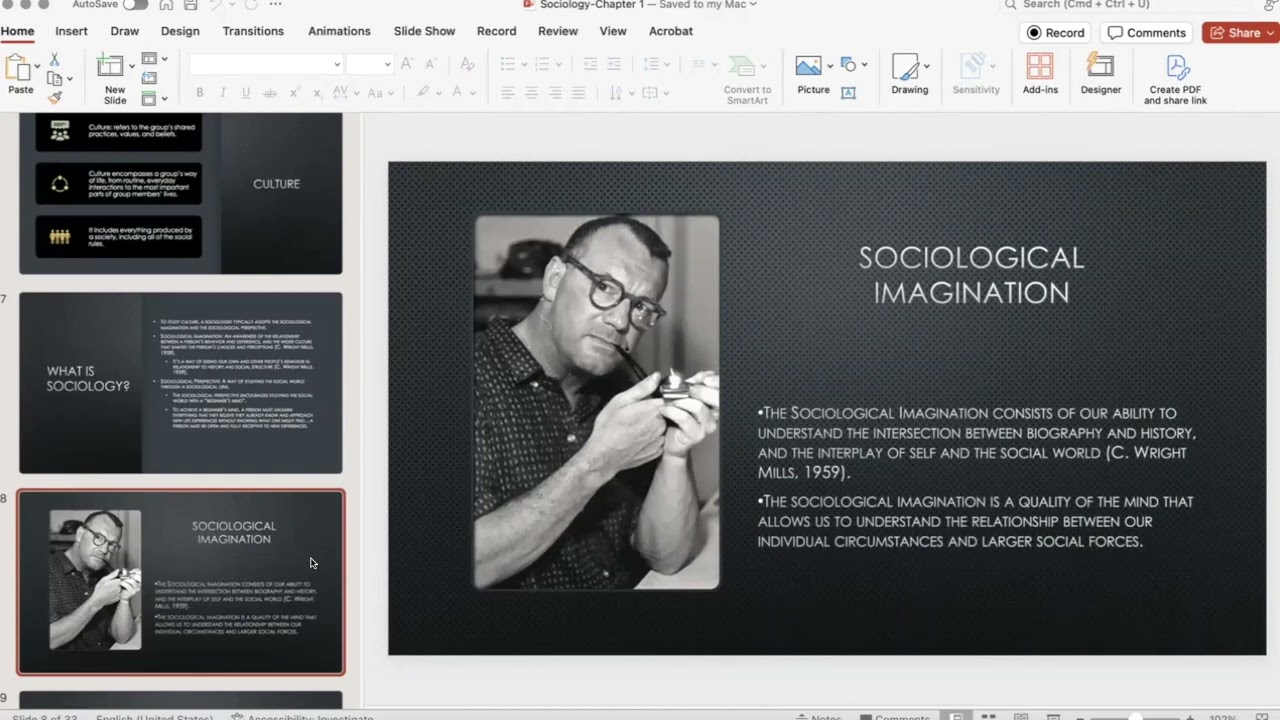Clear all text formatting

(467, 64)
